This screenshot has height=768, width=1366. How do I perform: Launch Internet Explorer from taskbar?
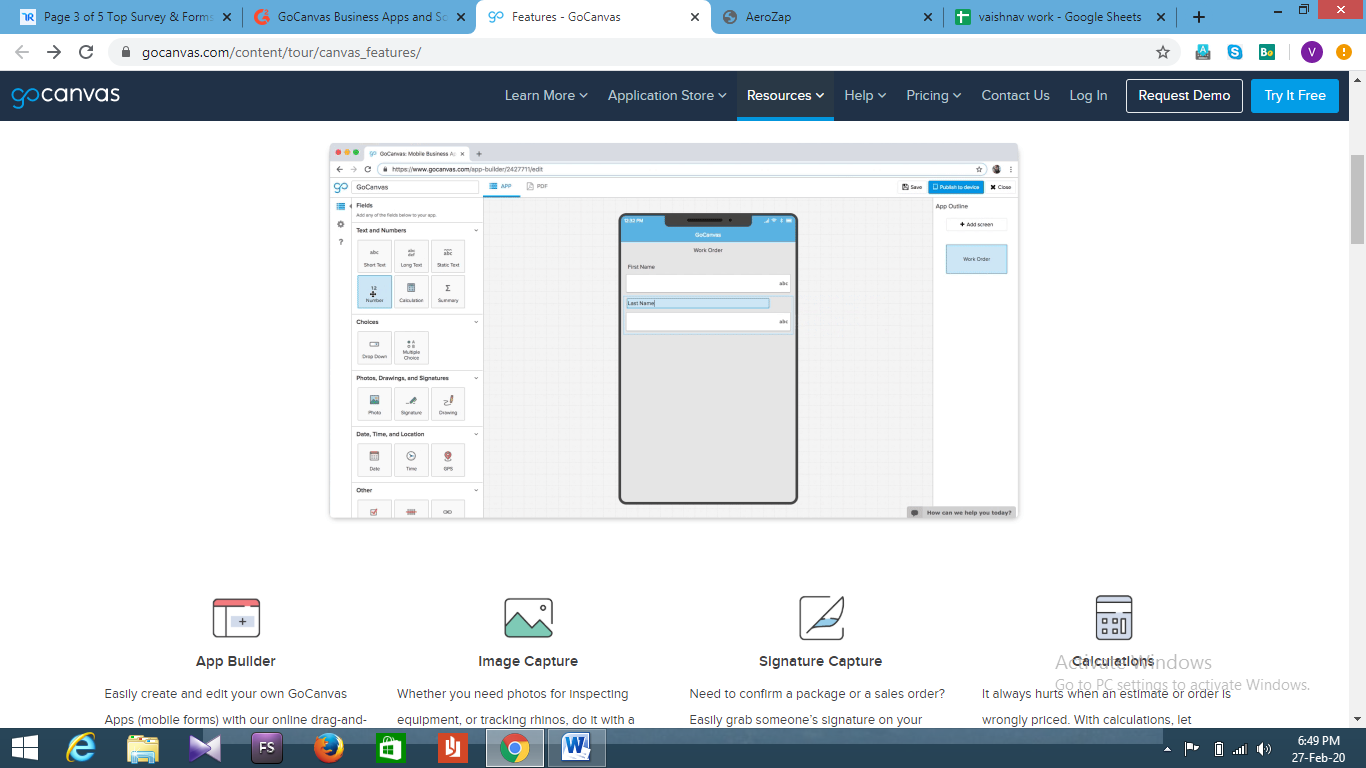coord(81,748)
